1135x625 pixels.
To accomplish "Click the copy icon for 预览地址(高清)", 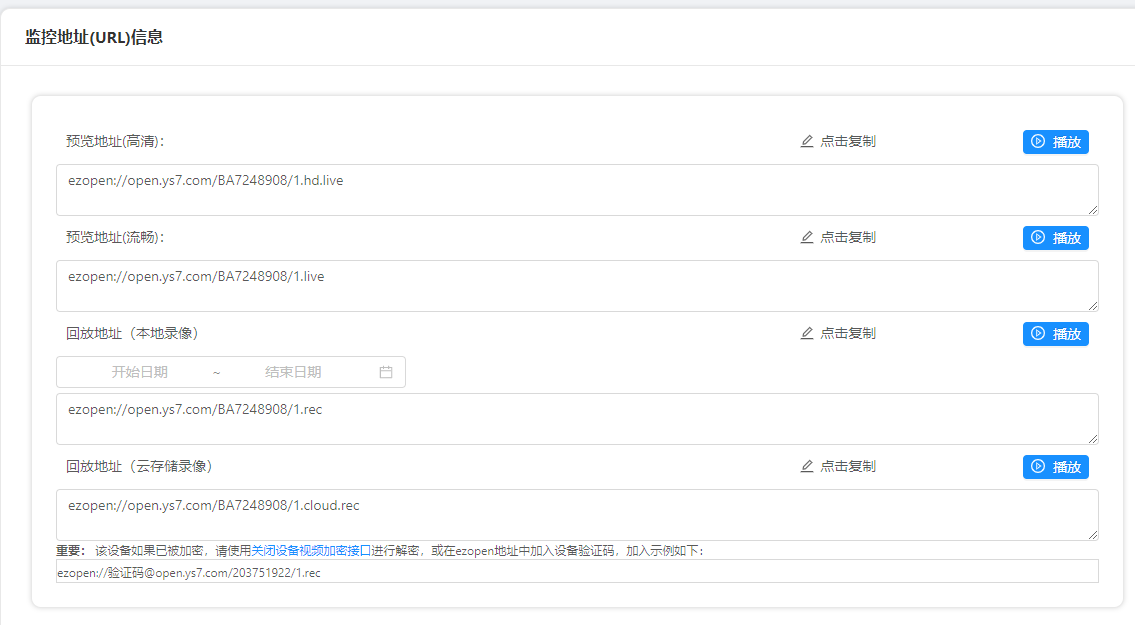I will pos(807,142).
